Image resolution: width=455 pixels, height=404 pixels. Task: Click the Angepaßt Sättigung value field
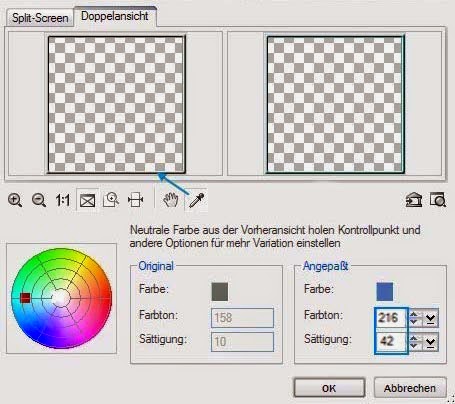[x=391, y=341]
